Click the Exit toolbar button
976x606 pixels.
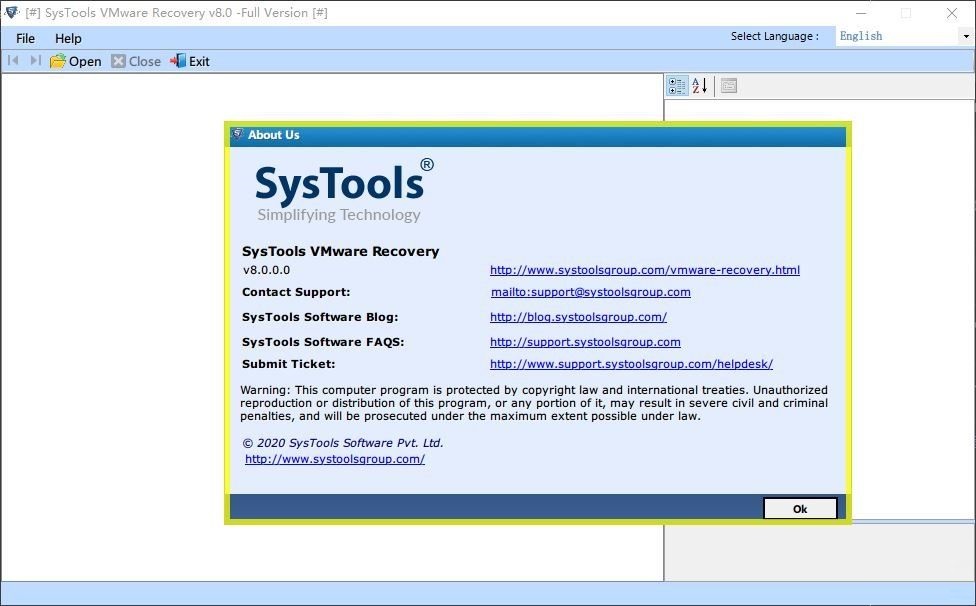(190, 61)
